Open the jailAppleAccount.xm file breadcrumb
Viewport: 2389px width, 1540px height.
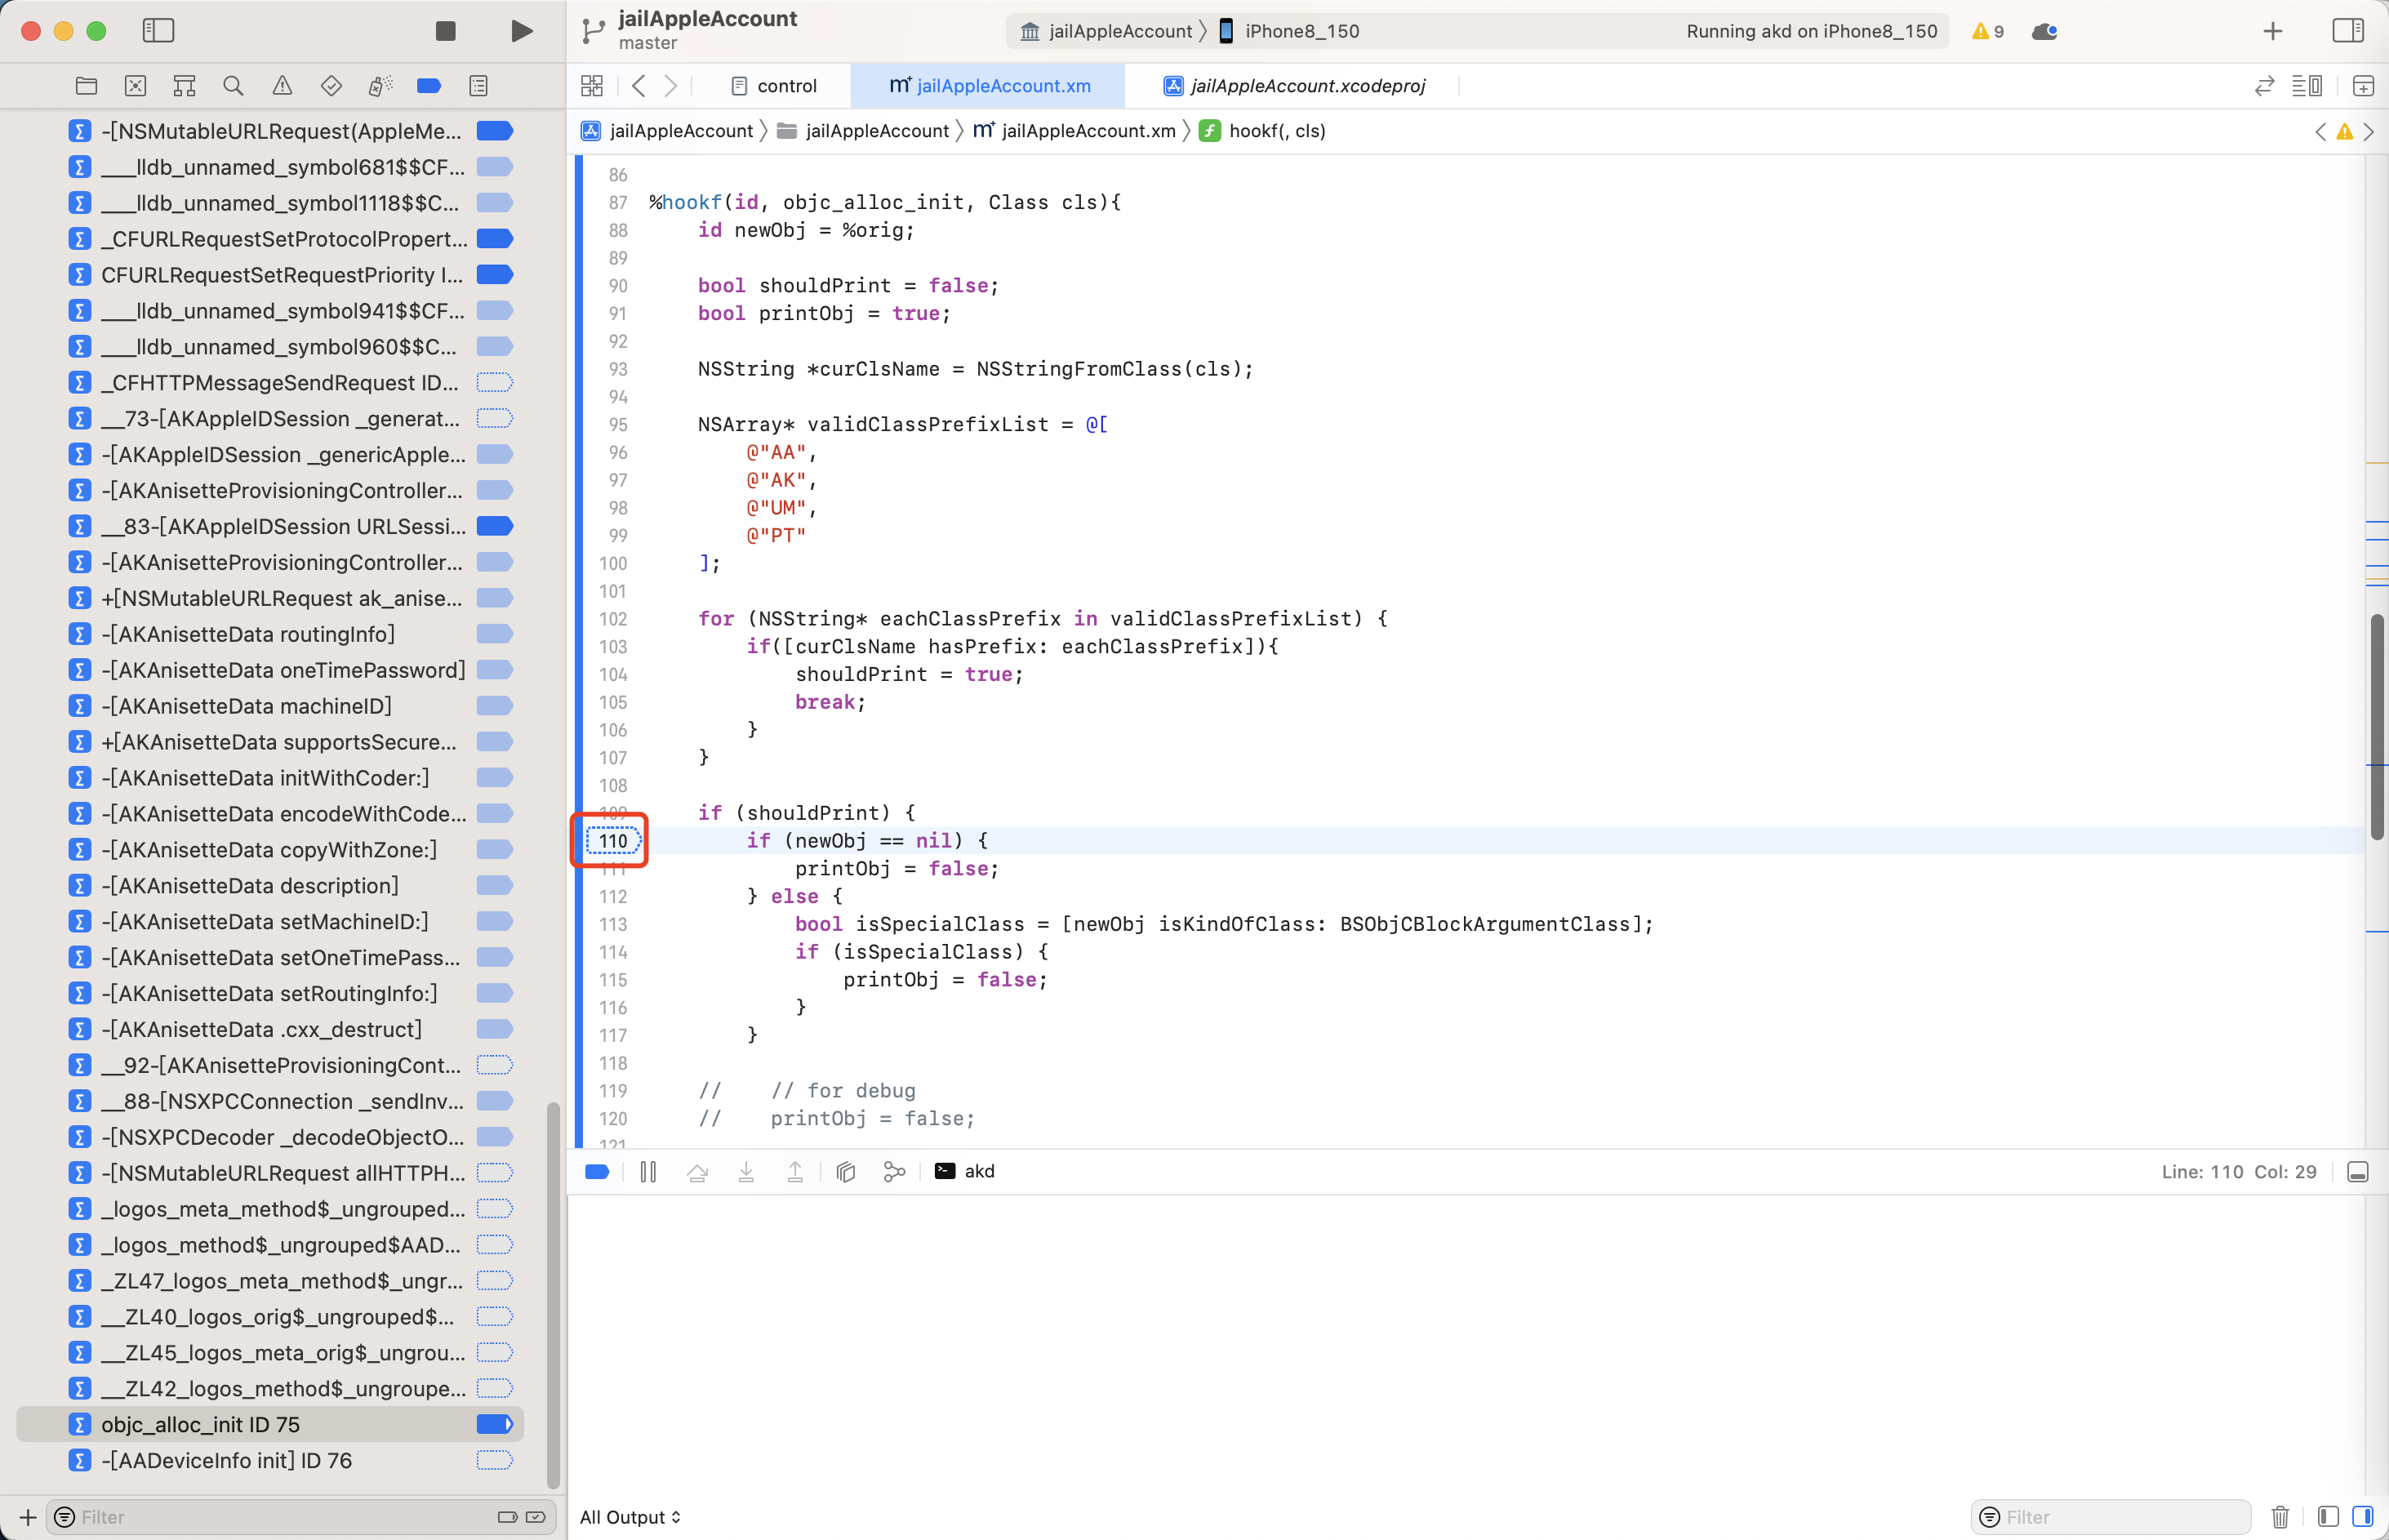[1075, 131]
